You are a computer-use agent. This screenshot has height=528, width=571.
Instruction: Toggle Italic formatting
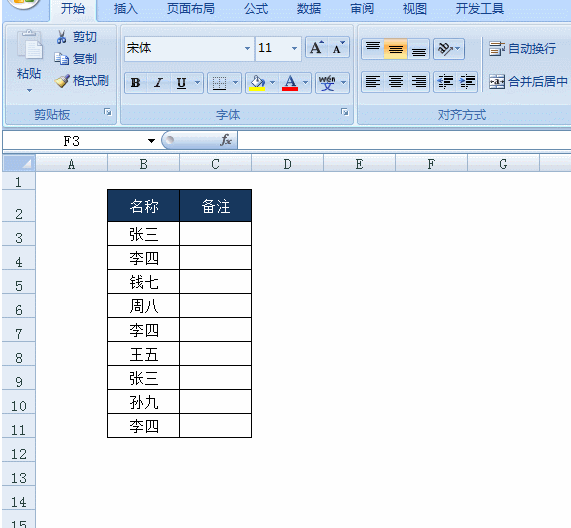158,83
